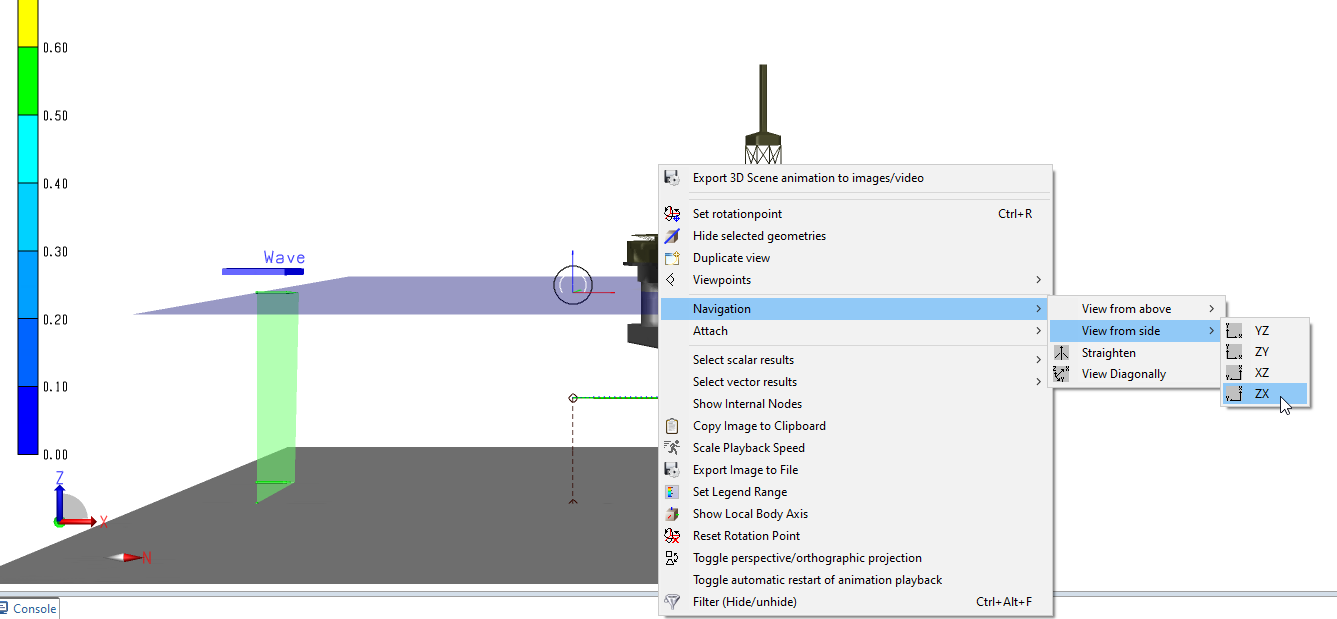Click the Hide selected geometries icon

tap(672, 236)
